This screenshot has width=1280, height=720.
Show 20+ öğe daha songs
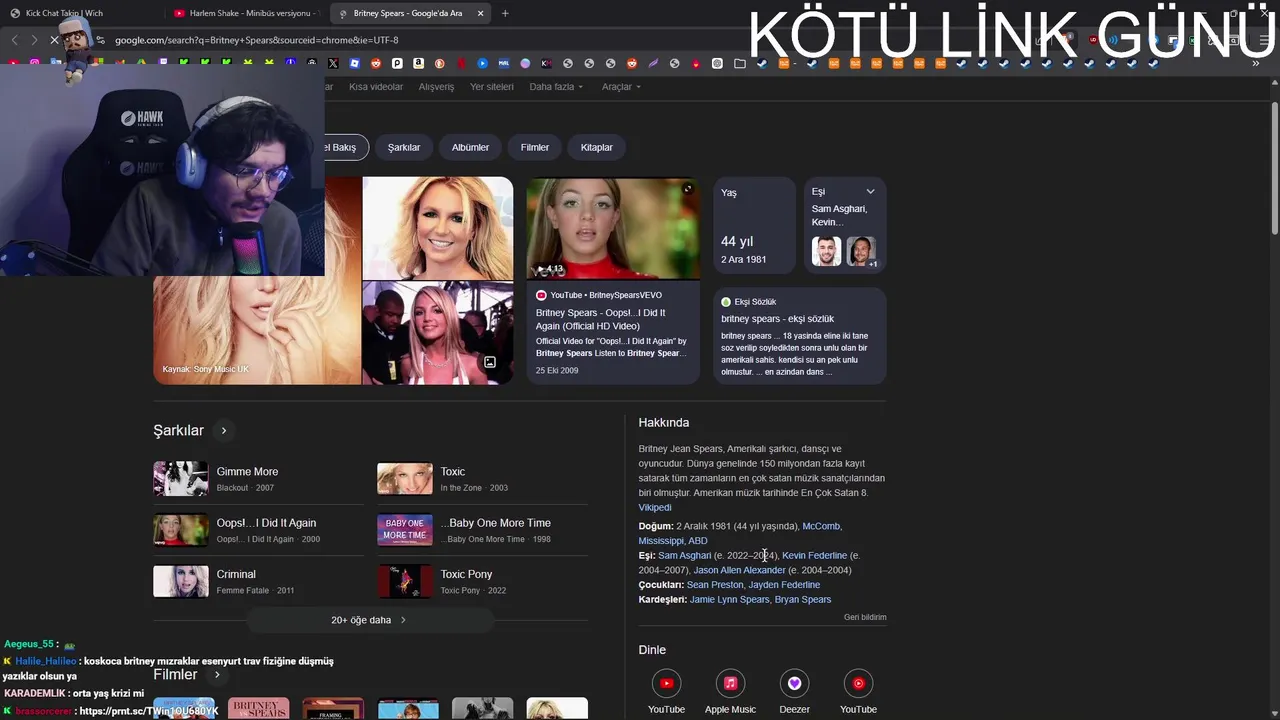click(x=369, y=620)
